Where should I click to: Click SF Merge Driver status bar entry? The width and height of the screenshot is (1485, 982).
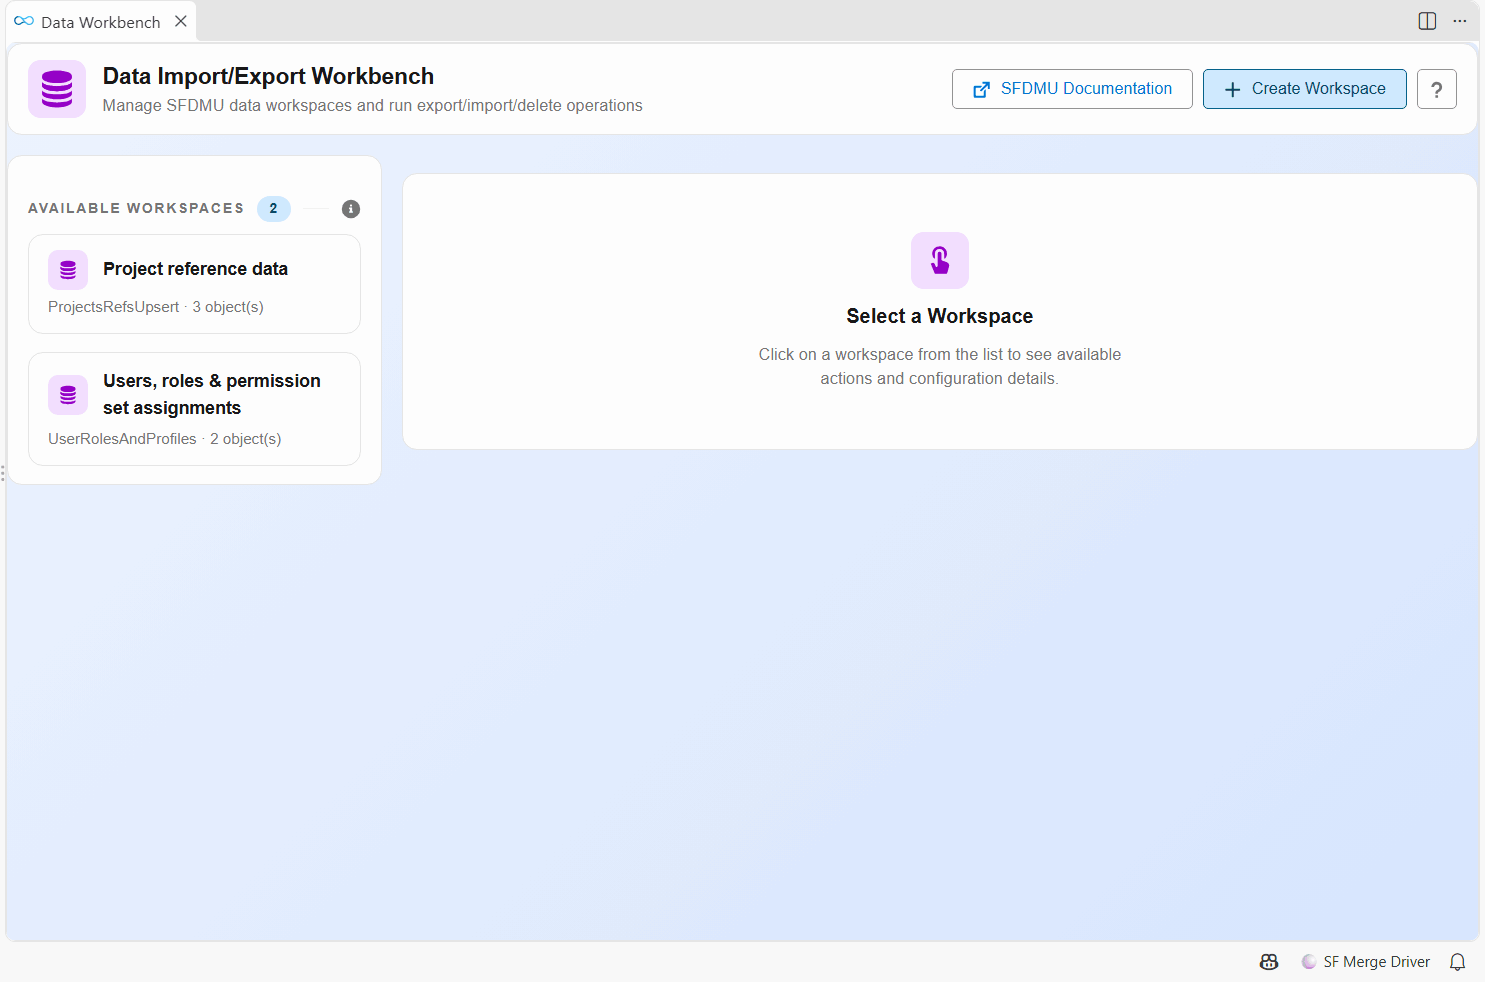(1366, 962)
